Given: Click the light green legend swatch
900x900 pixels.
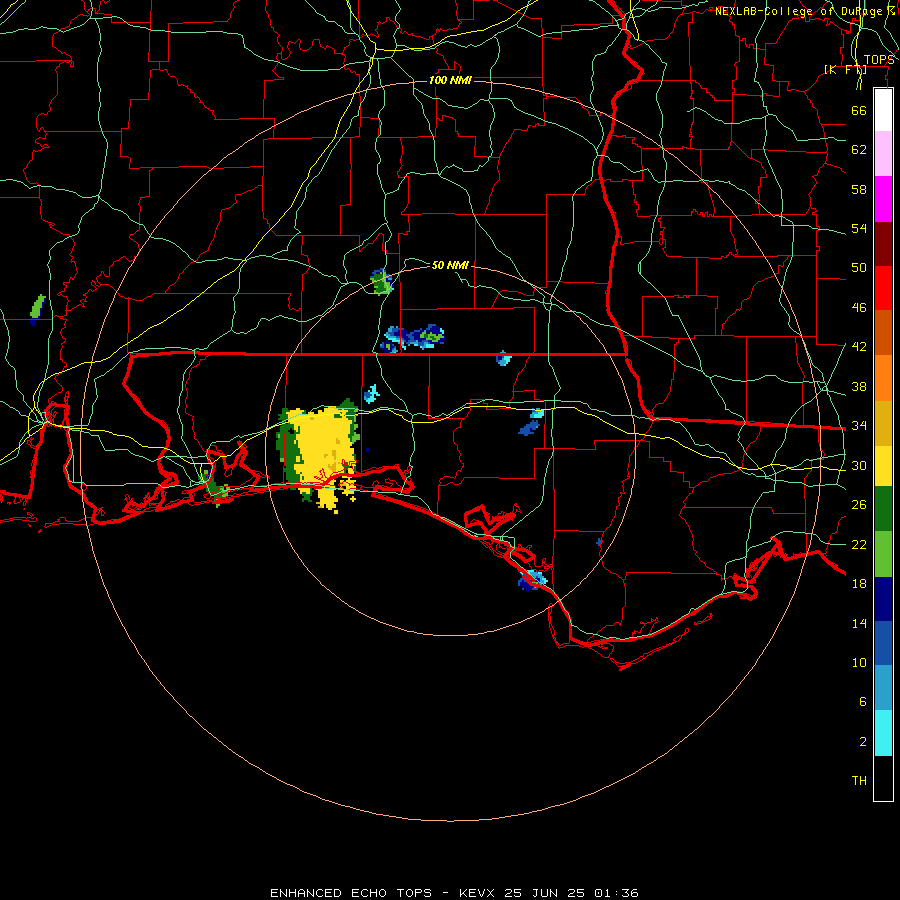Looking at the screenshot, I should coord(883,554).
